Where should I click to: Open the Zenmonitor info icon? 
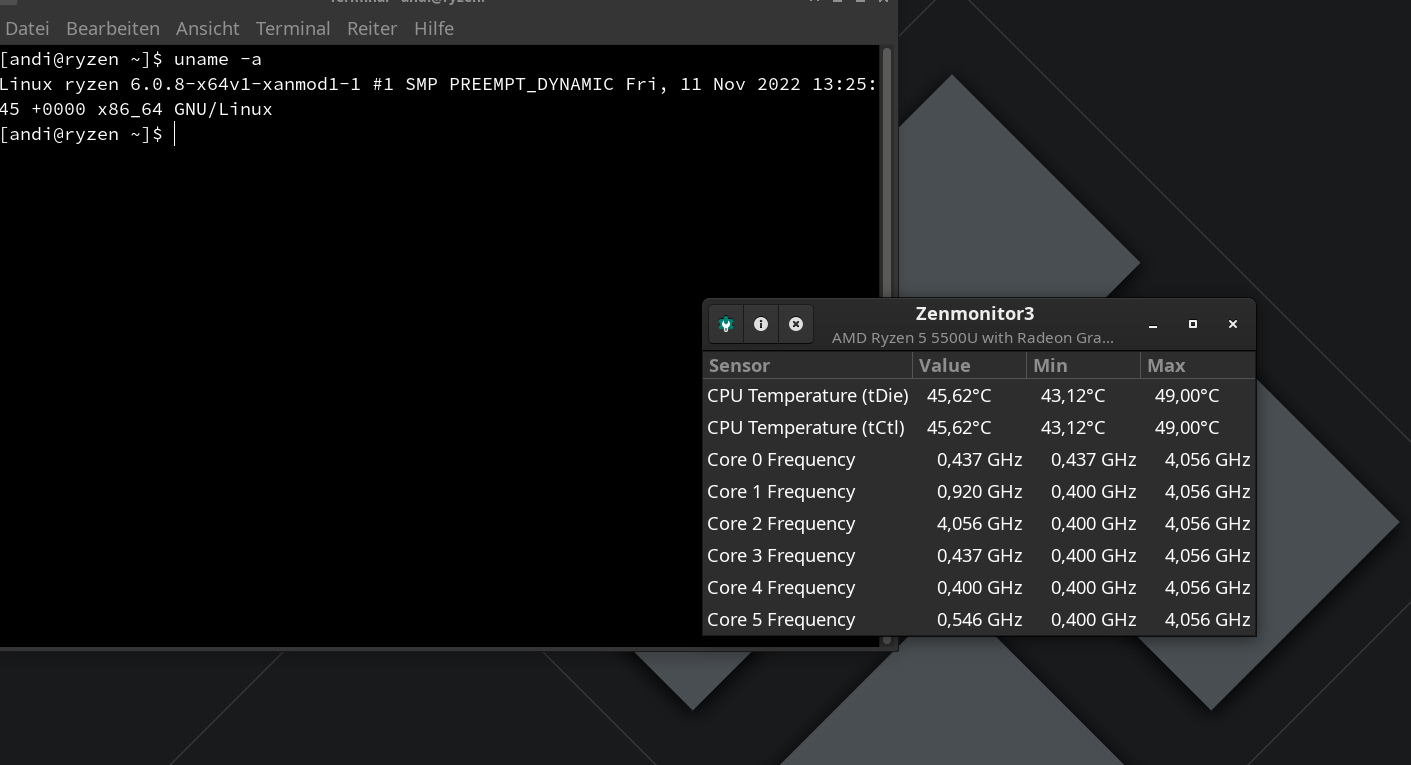(x=761, y=324)
